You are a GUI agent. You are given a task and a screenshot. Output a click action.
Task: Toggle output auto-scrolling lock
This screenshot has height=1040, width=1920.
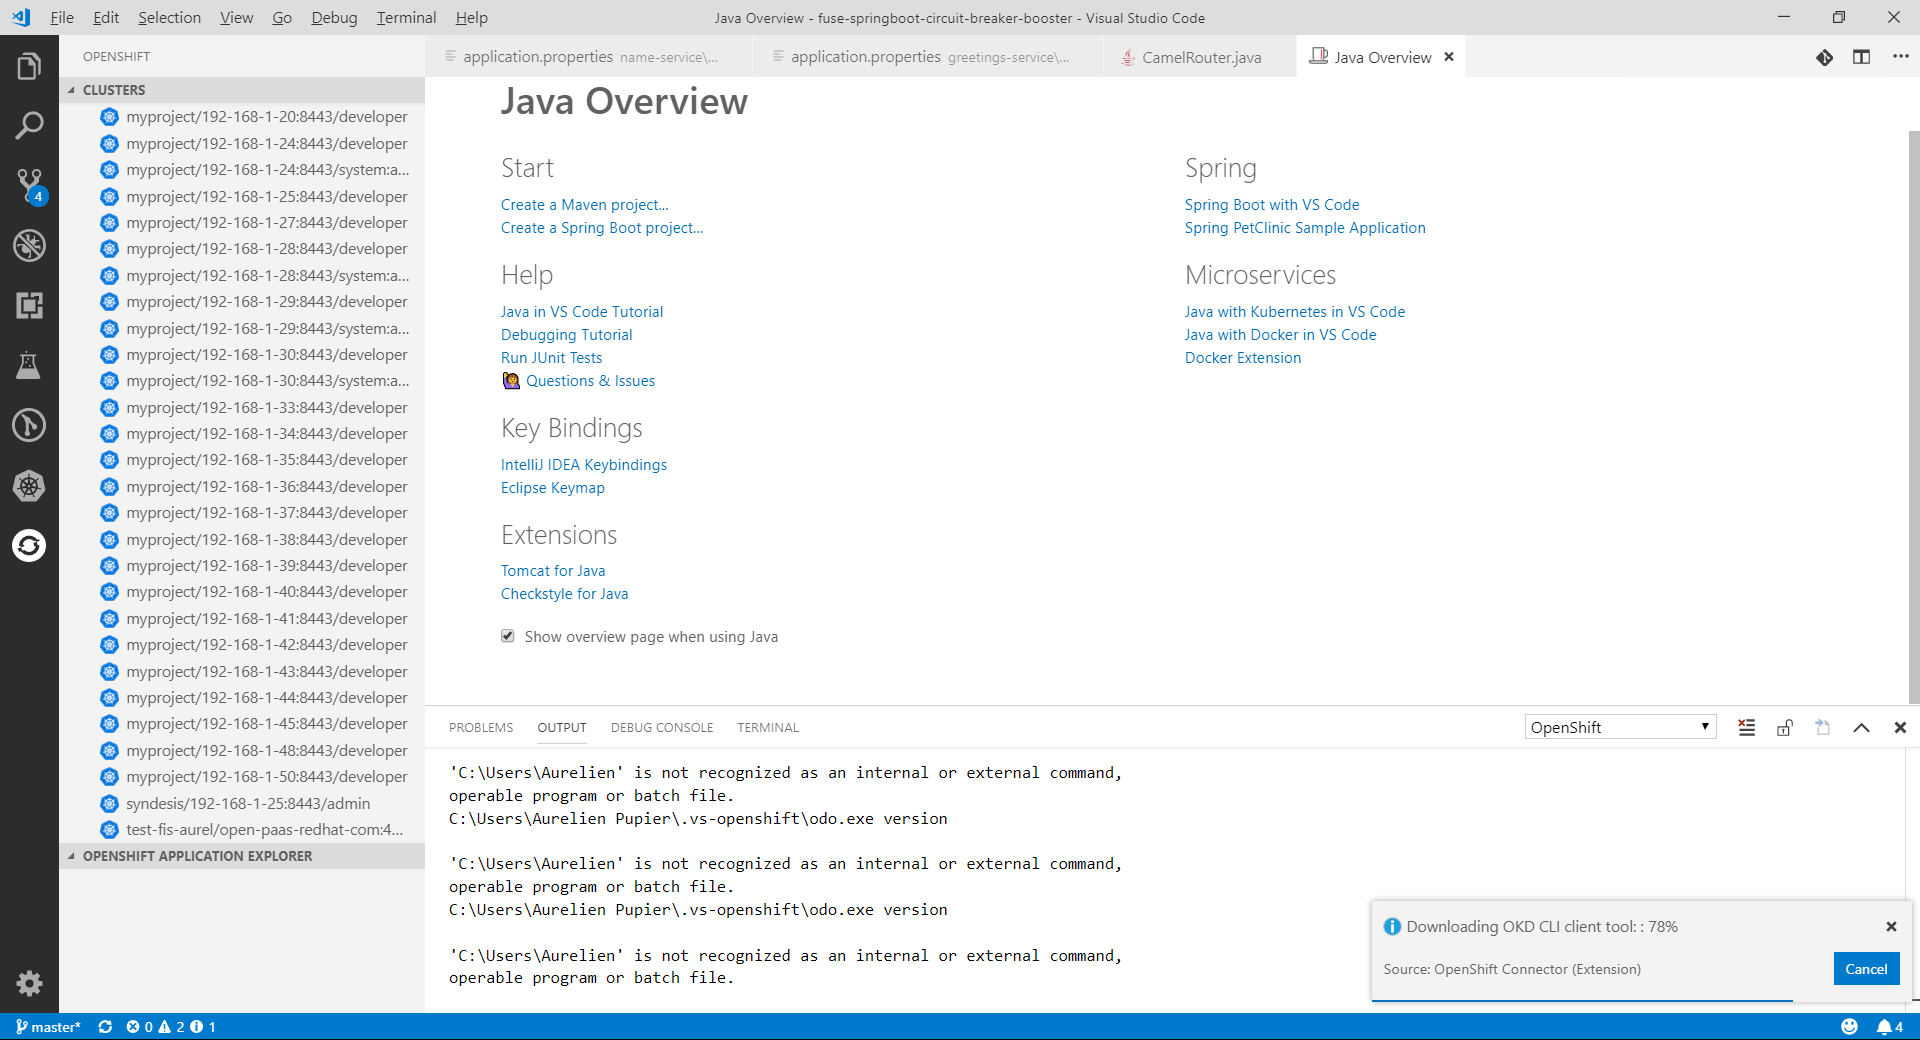pos(1784,728)
